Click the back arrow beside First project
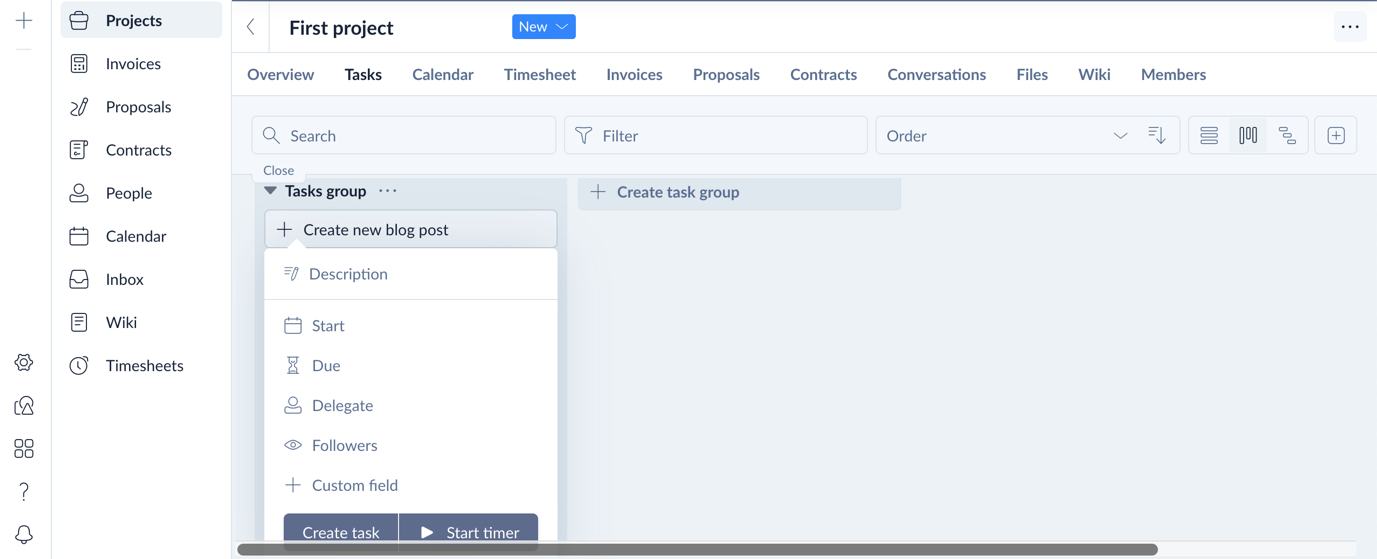This screenshot has height=559, width=1377. (x=251, y=27)
